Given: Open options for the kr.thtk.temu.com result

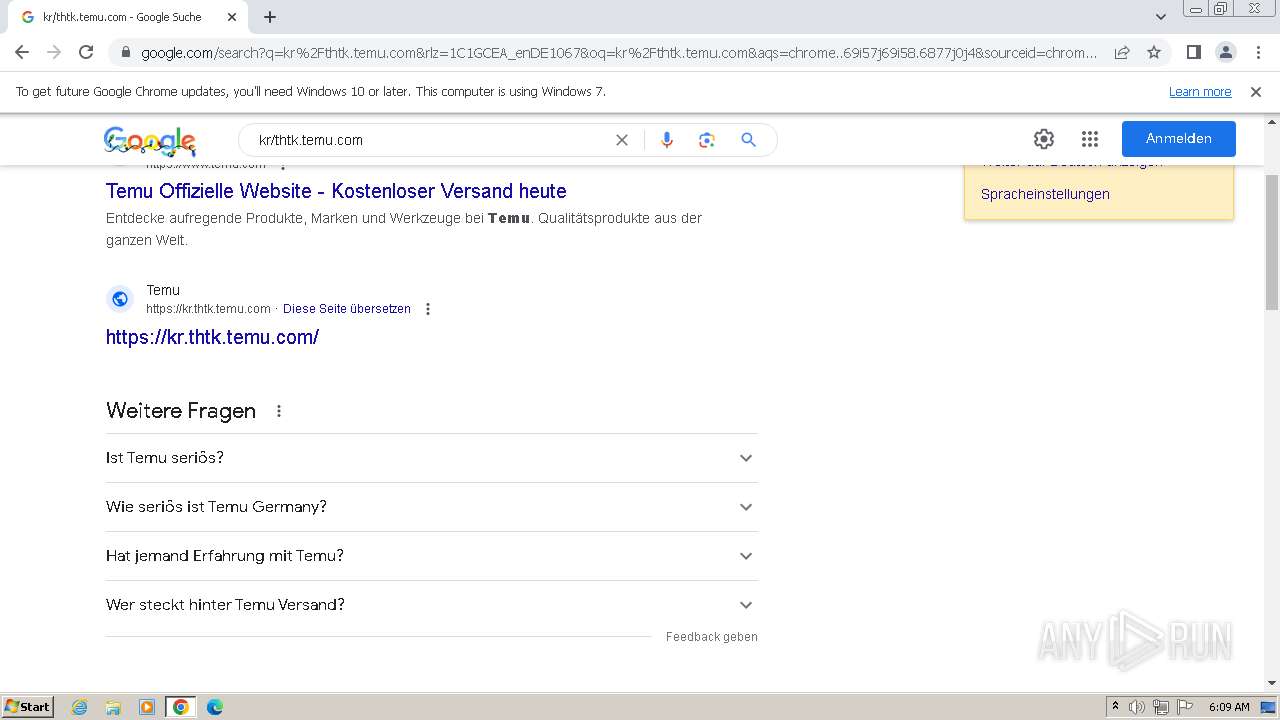Looking at the screenshot, I should click(428, 309).
